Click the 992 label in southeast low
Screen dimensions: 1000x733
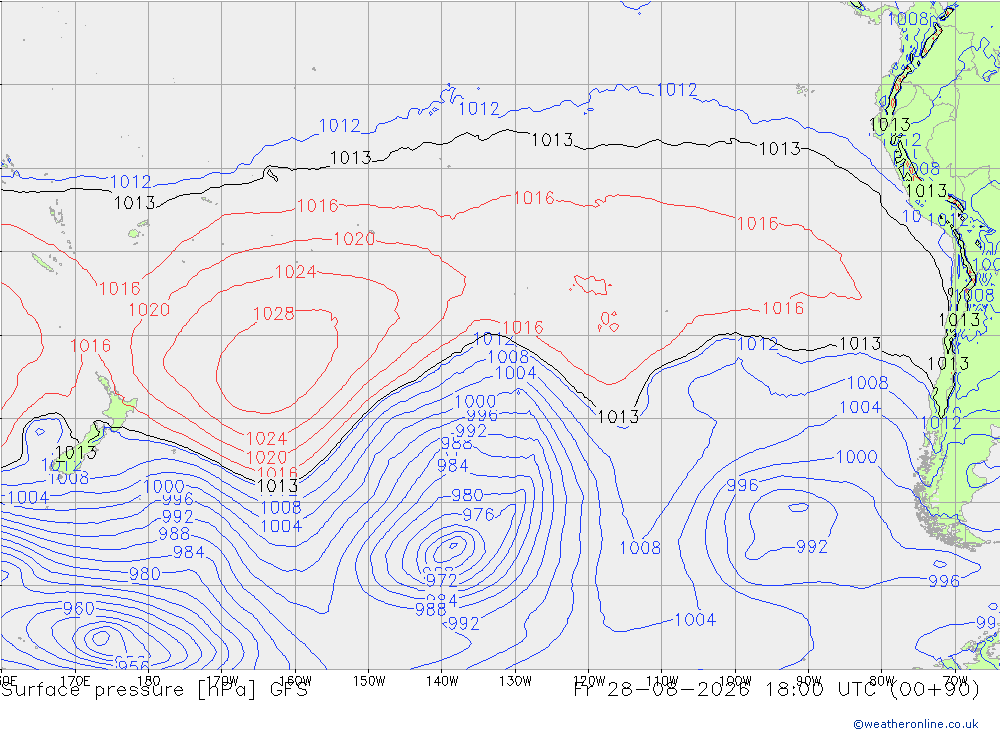[x=811, y=547]
